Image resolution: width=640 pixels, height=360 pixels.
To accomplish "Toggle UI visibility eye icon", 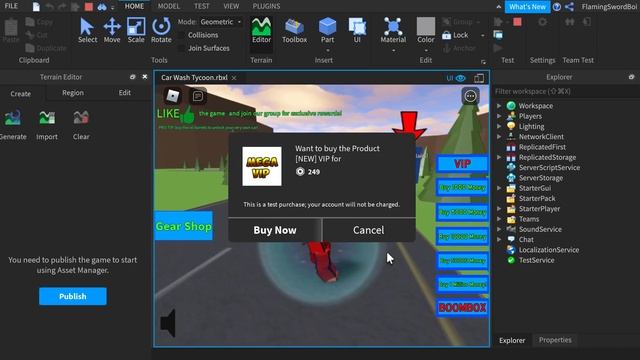I will pyautogui.click(x=460, y=78).
